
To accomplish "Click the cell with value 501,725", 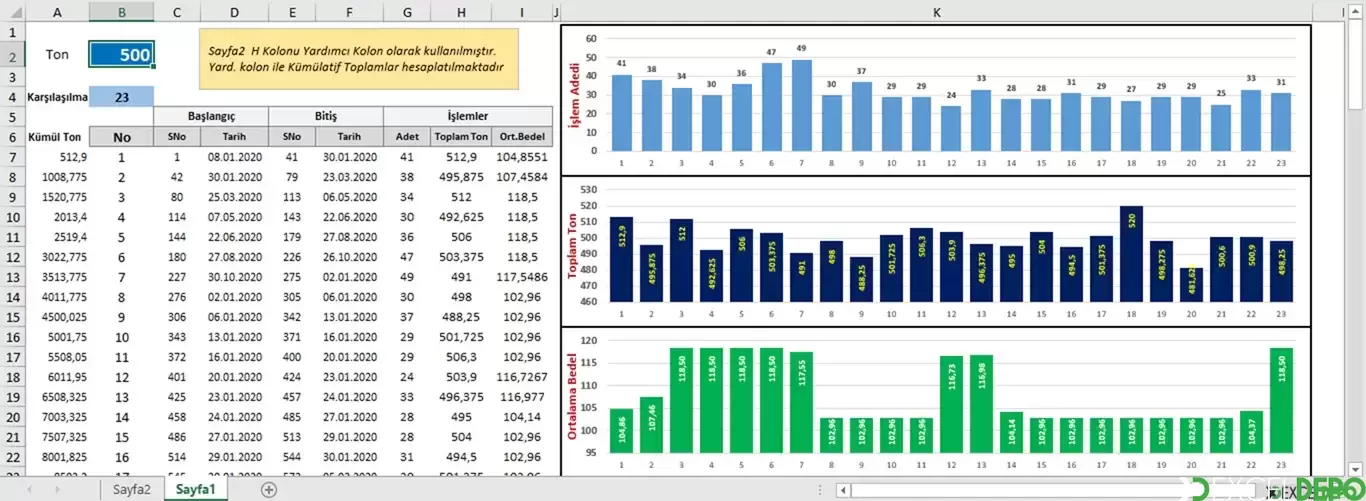I will coord(460,337).
